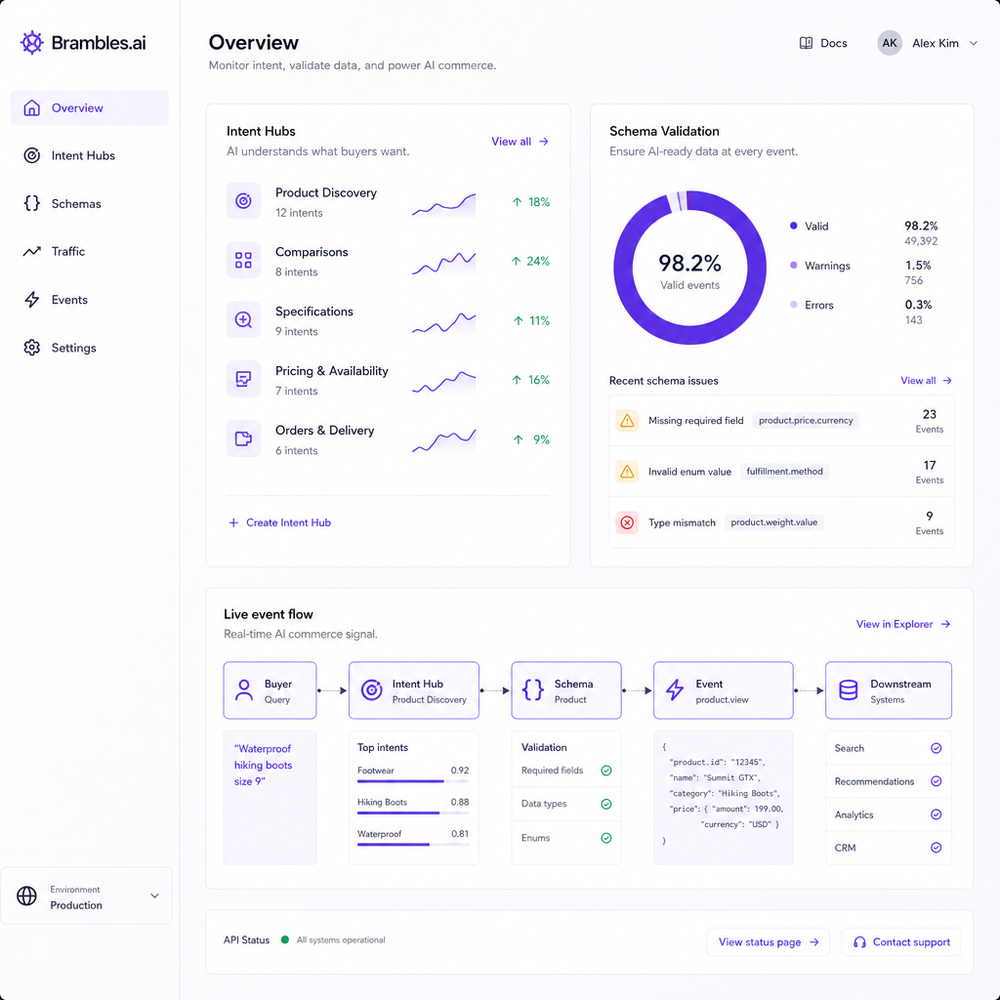Viewport: 1000px width, 1000px height.
Task: Click the Footwear 0.92 score bar
Action: click(x=413, y=781)
